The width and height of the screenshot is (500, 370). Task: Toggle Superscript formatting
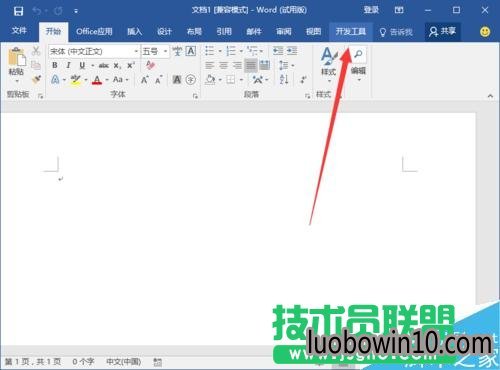tap(131, 65)
